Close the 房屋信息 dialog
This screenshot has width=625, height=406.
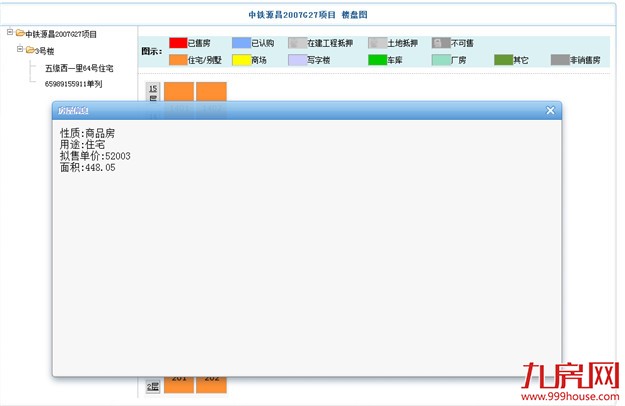pos(550,110)
